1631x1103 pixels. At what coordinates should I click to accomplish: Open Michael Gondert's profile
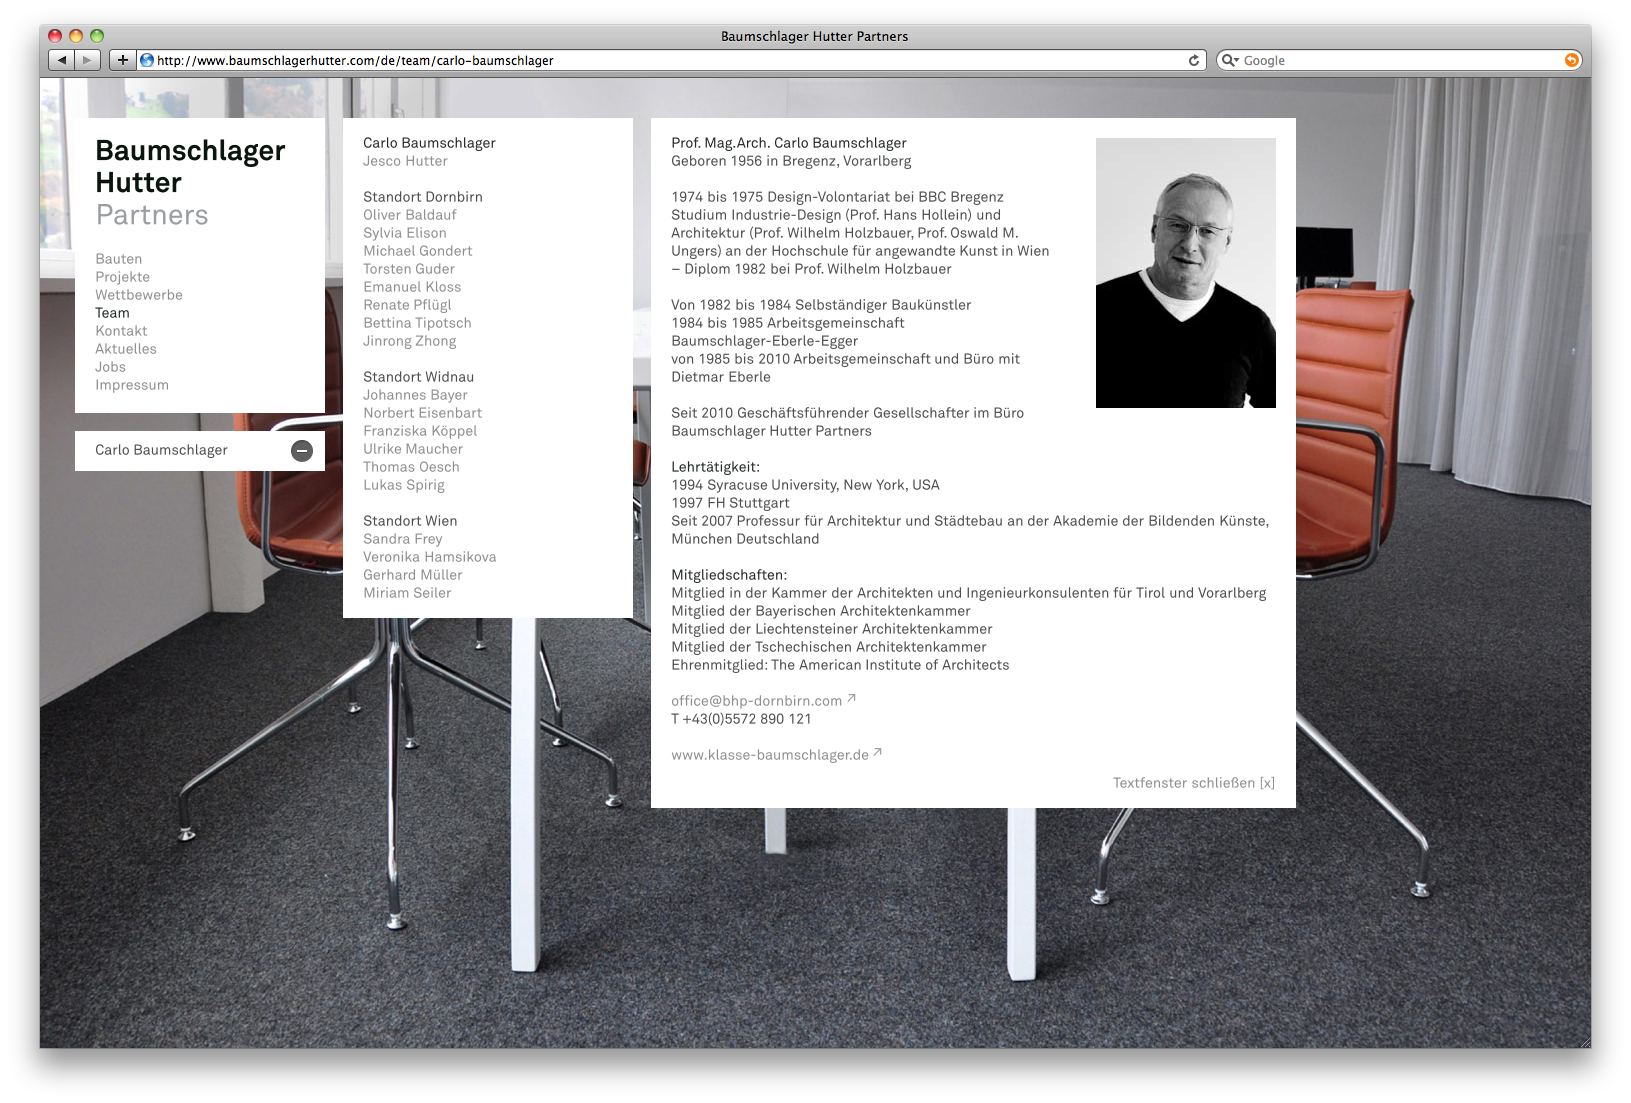pyautogui.click(x=418, y=251)
